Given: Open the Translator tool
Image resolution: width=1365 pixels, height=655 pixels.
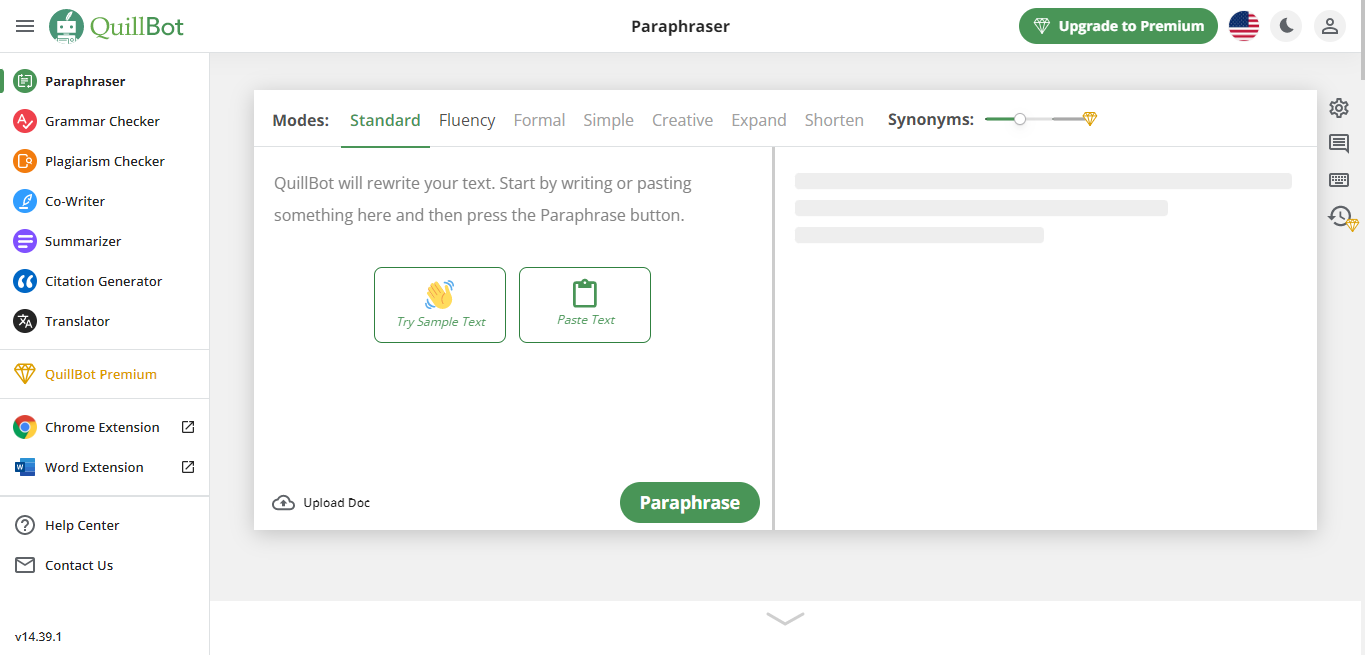Looking at the screenshot, I should point(77,321).
